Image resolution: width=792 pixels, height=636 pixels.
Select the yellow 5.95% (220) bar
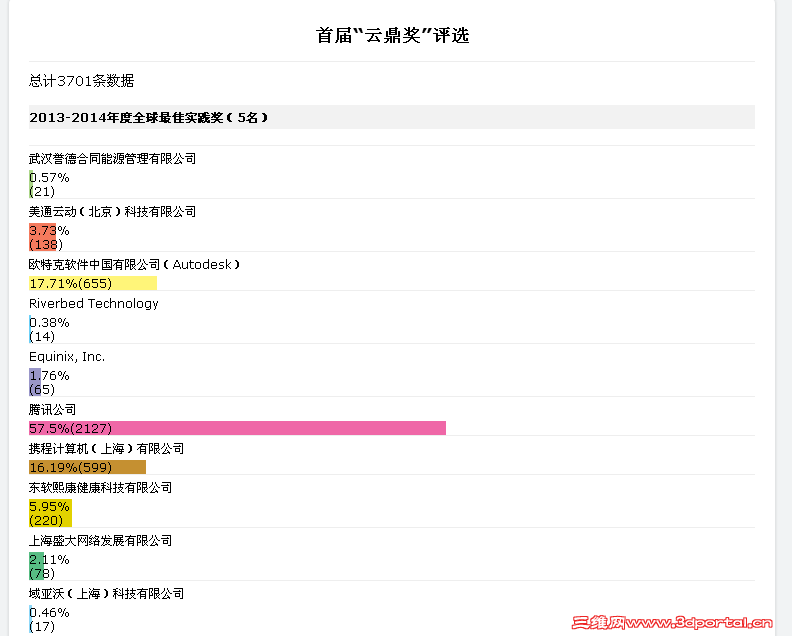[51, 513]
